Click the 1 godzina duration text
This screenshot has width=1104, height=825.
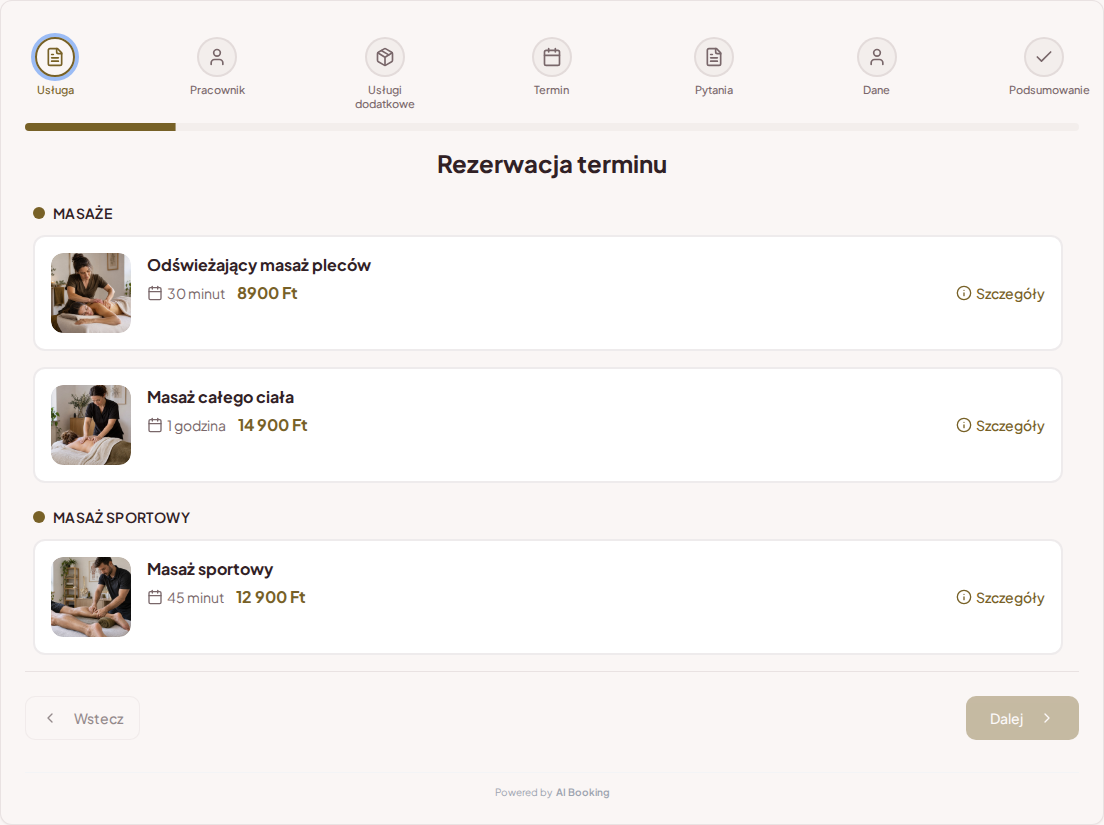click(196, 427)
